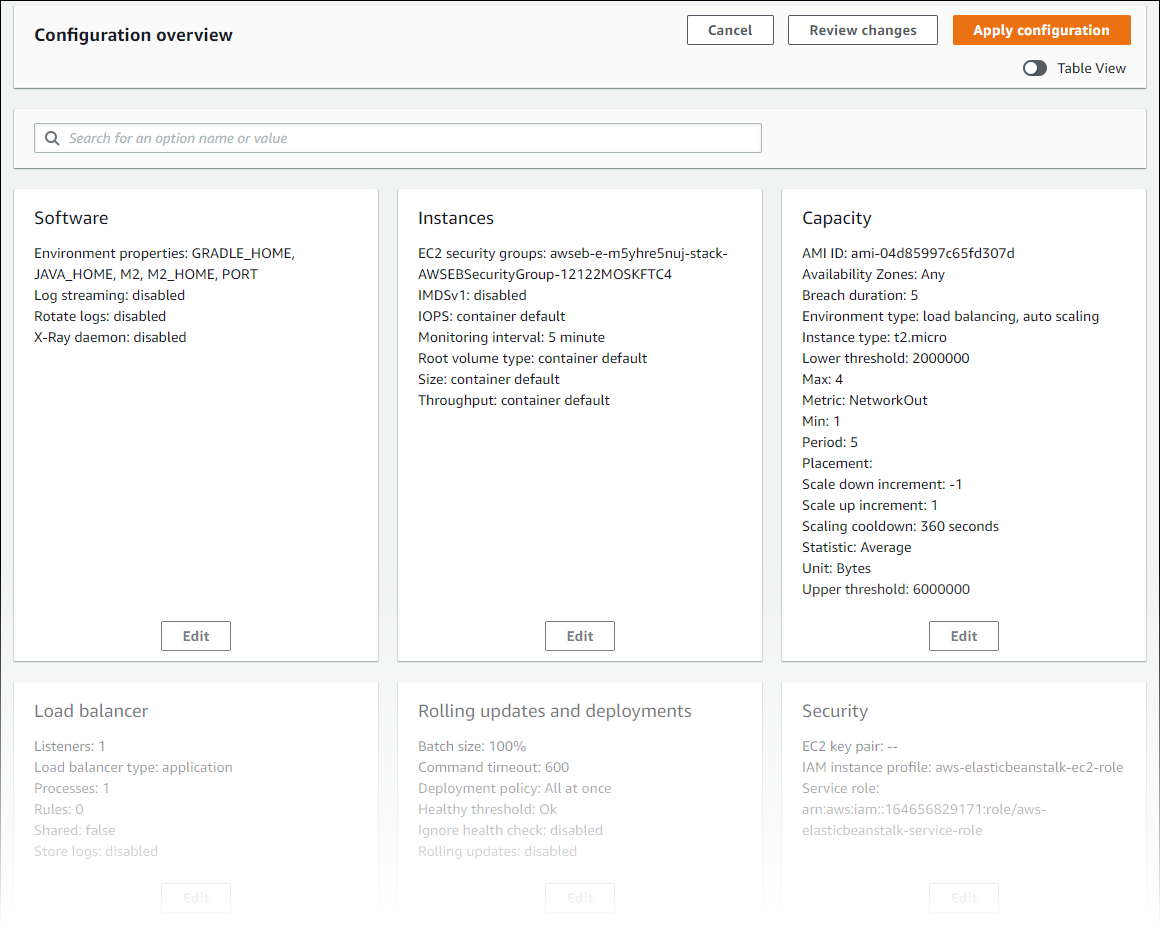Select the Load balancer heading
The width and height of the screenshot is (1160, 928).
point(91,711)
